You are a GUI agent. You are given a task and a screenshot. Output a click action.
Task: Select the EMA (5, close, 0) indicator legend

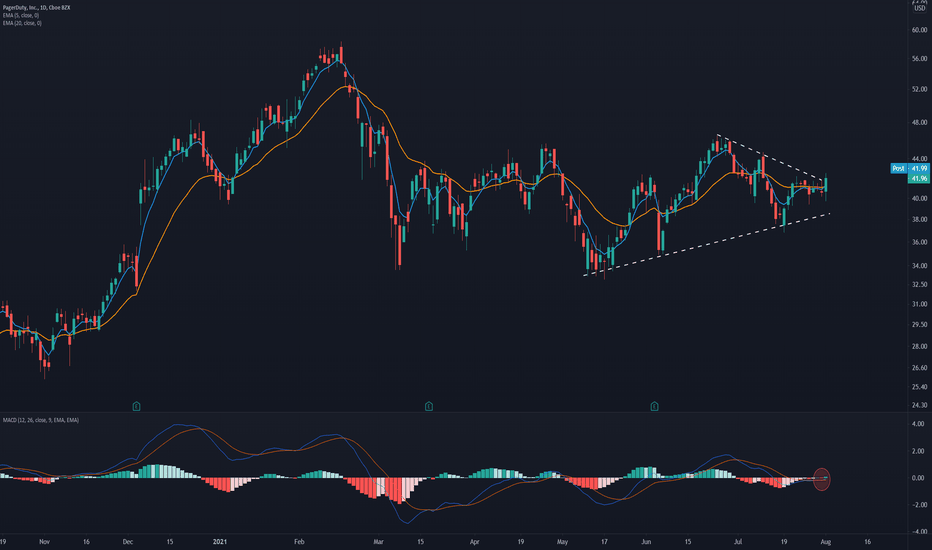(x=21, y=15)
